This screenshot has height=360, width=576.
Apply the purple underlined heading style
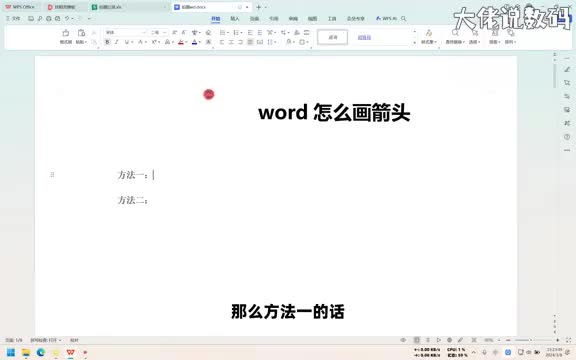point(364,37)
